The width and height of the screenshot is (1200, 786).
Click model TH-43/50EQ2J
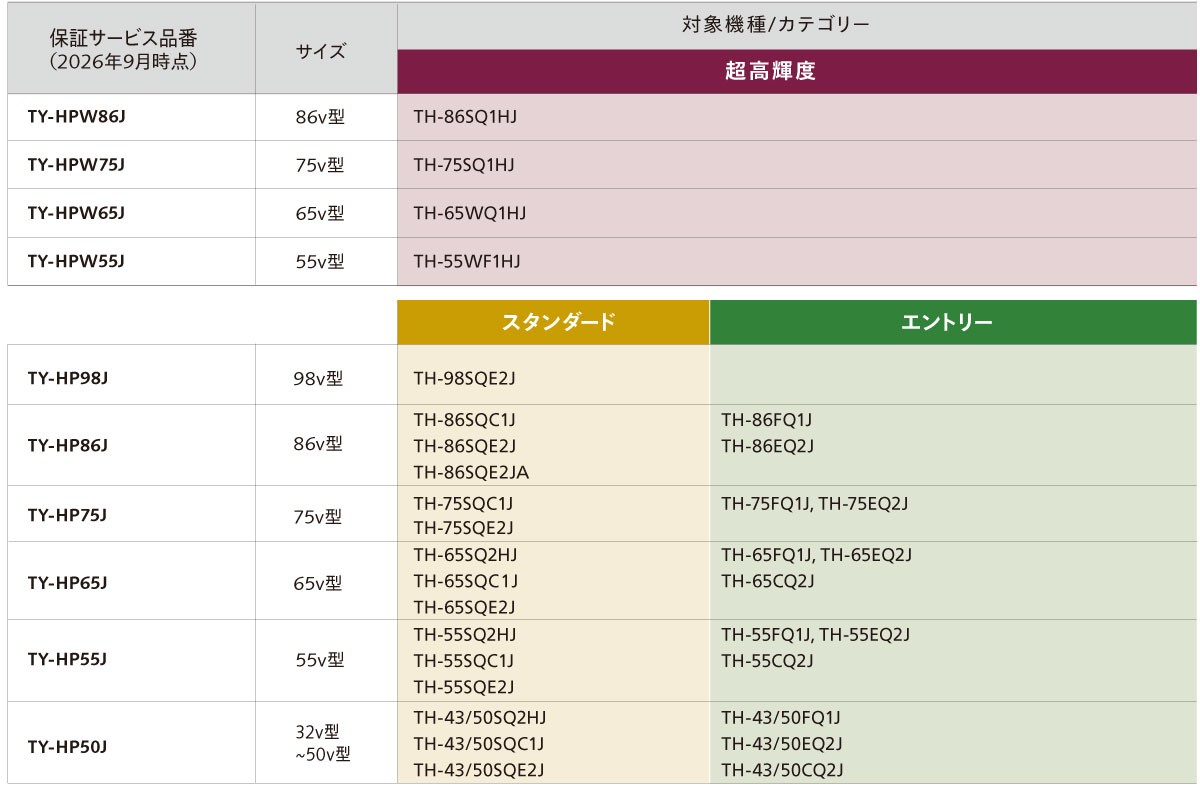tap(782, 744)
